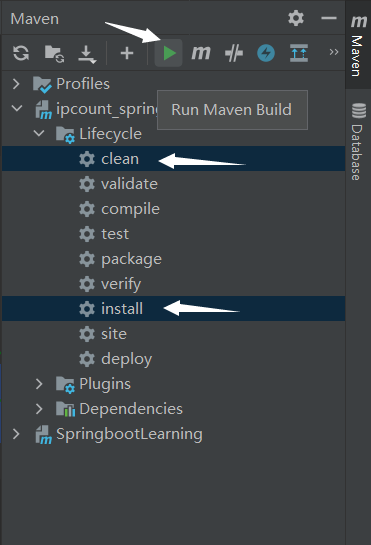Click gear icon beside compile goal
Screen dimensions: 371x545
[87, 209]
